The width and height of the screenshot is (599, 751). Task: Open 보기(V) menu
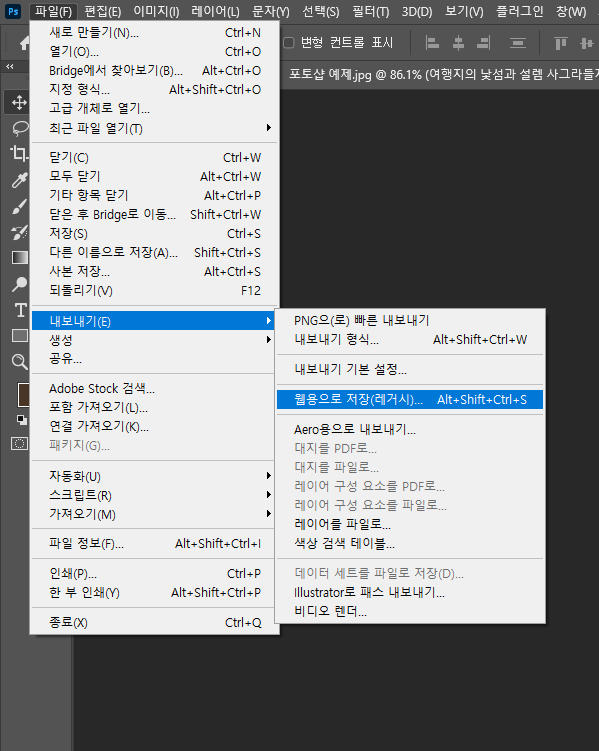[464, 11]
